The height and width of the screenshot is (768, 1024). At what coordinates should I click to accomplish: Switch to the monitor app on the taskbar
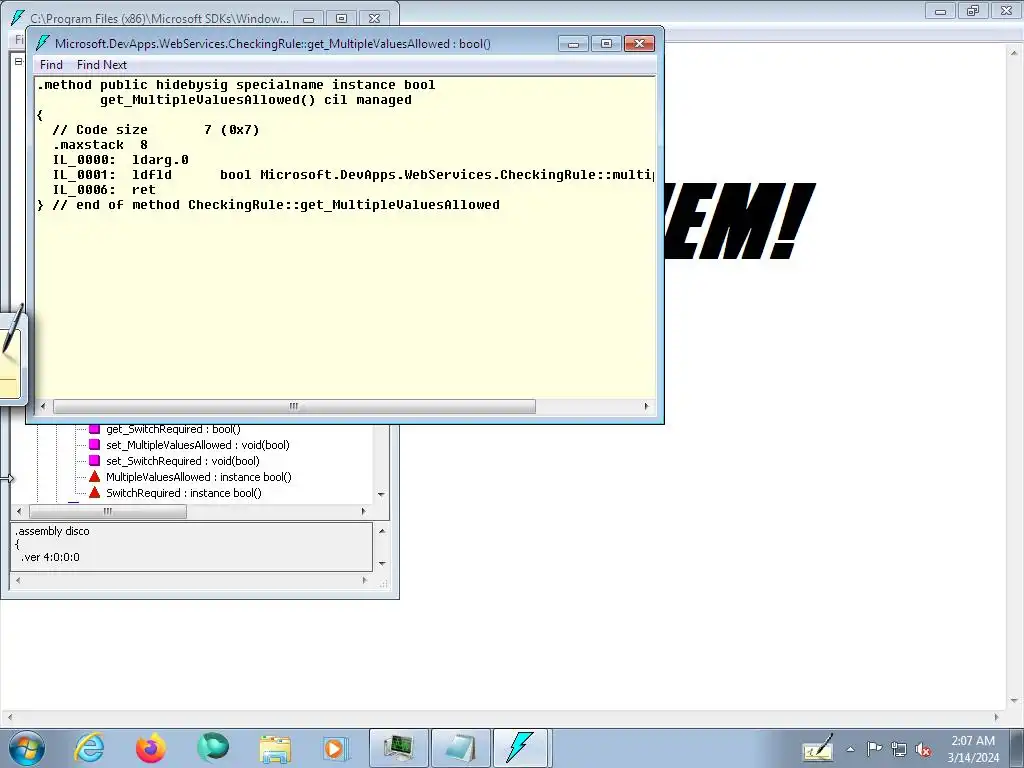[x=398, y=748]
